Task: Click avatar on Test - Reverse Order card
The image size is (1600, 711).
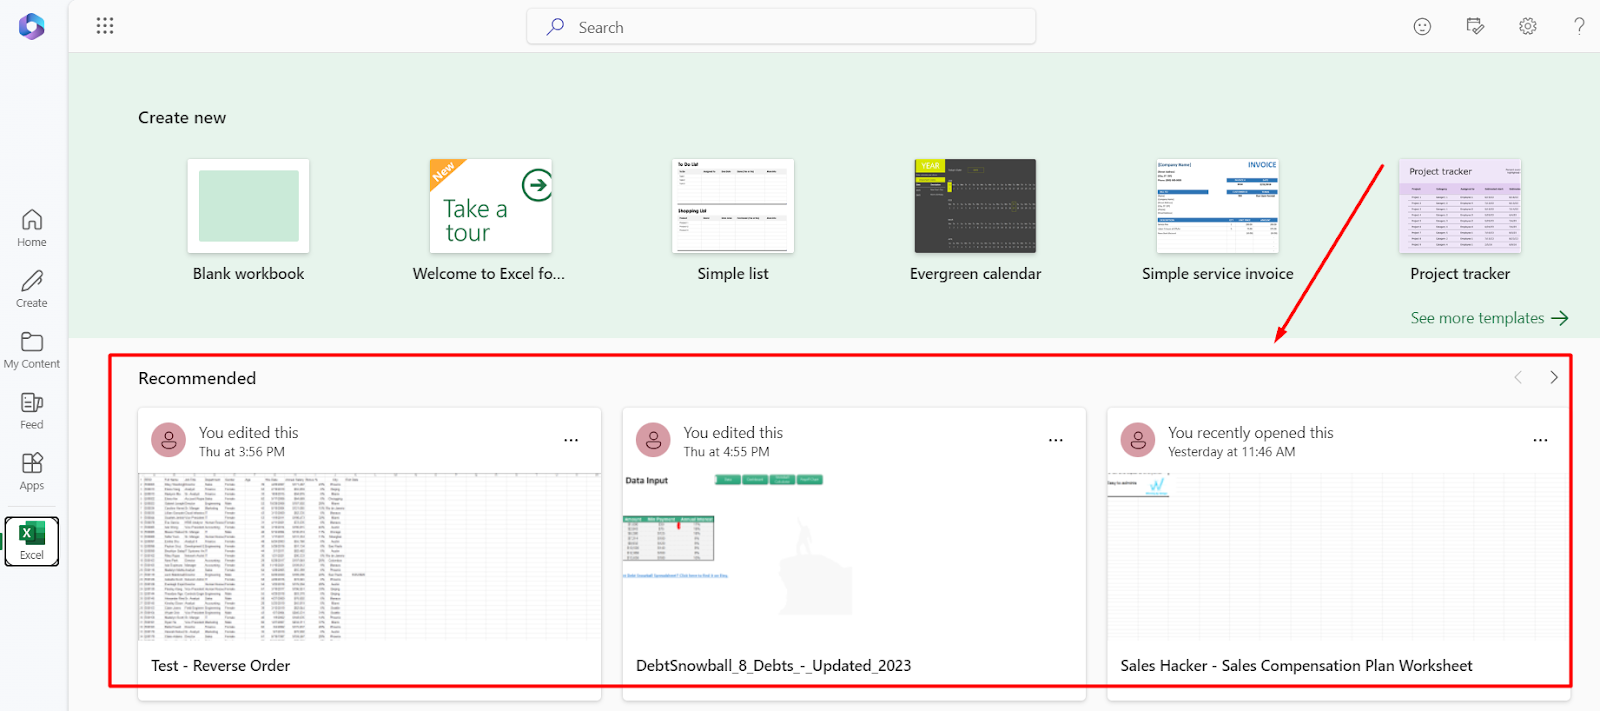Action: point(168,440)
